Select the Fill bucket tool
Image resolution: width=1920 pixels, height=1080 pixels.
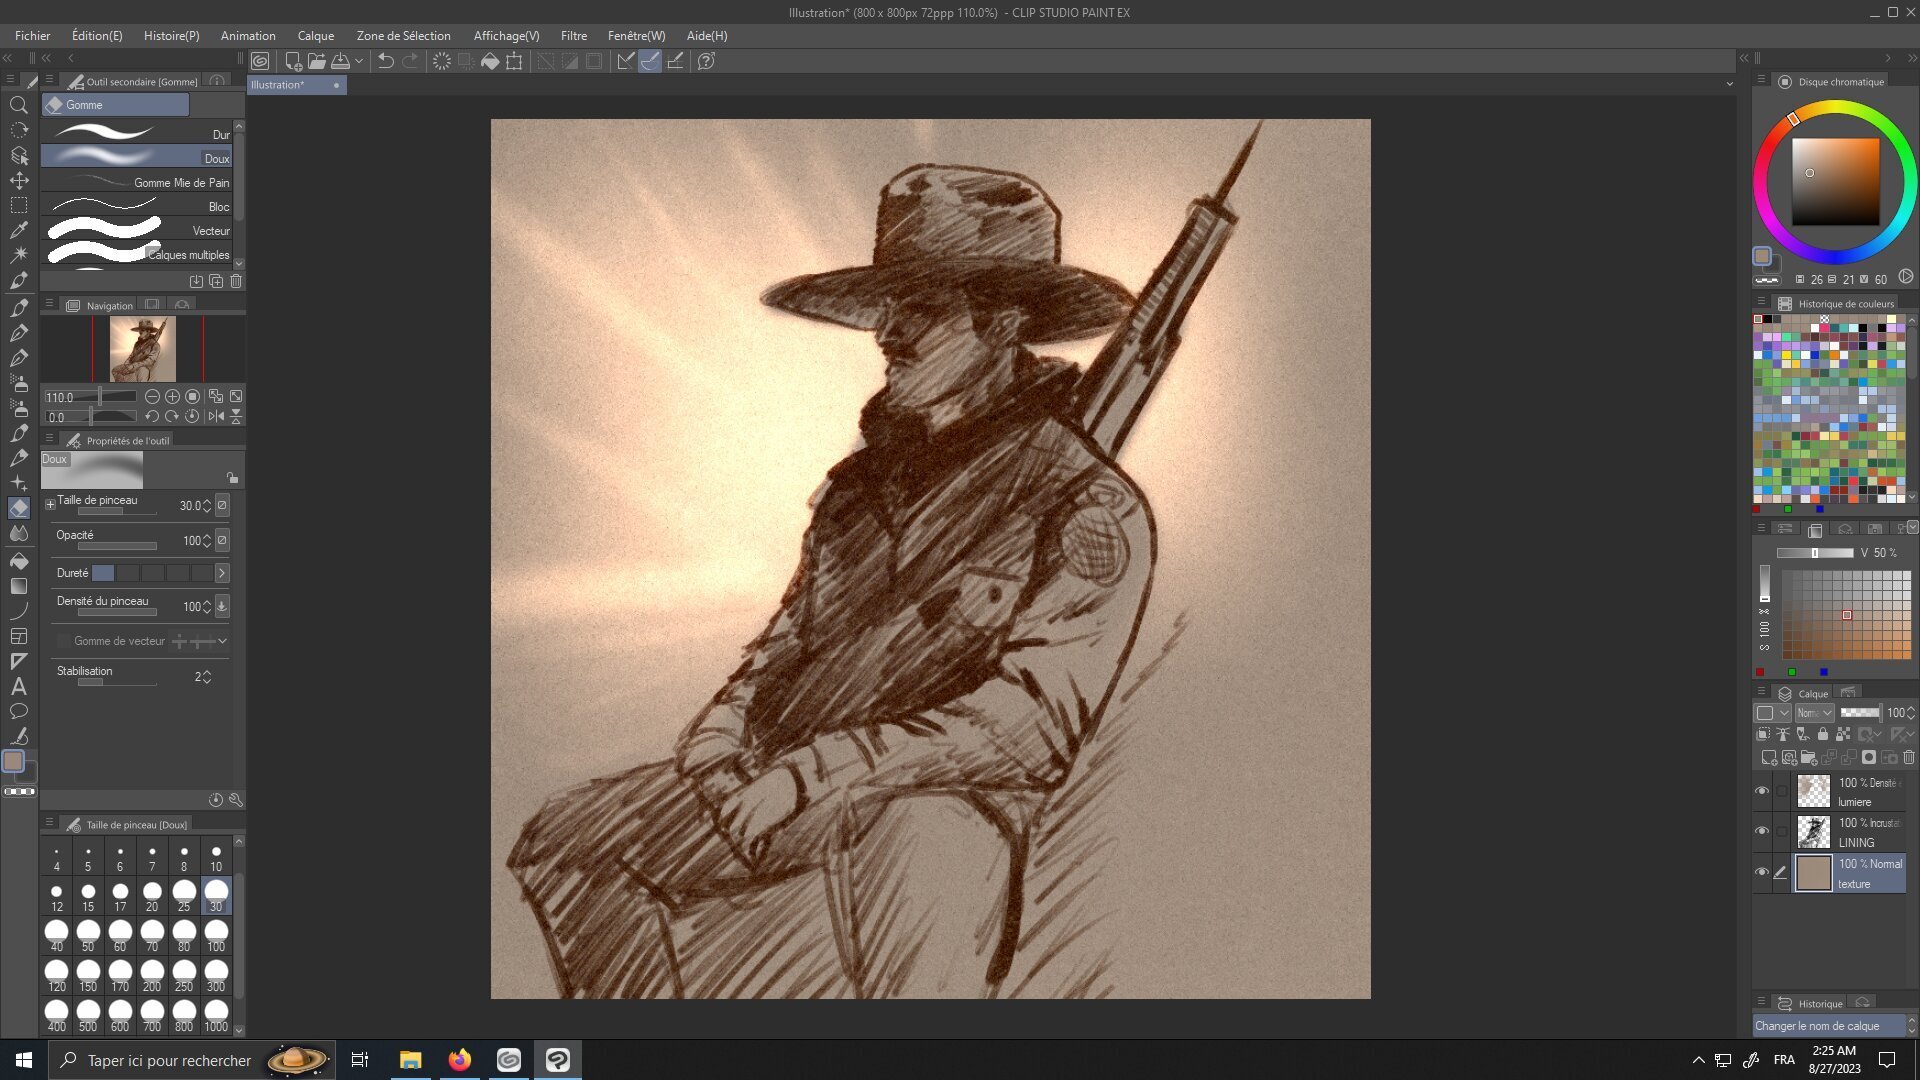coord(18,561)
